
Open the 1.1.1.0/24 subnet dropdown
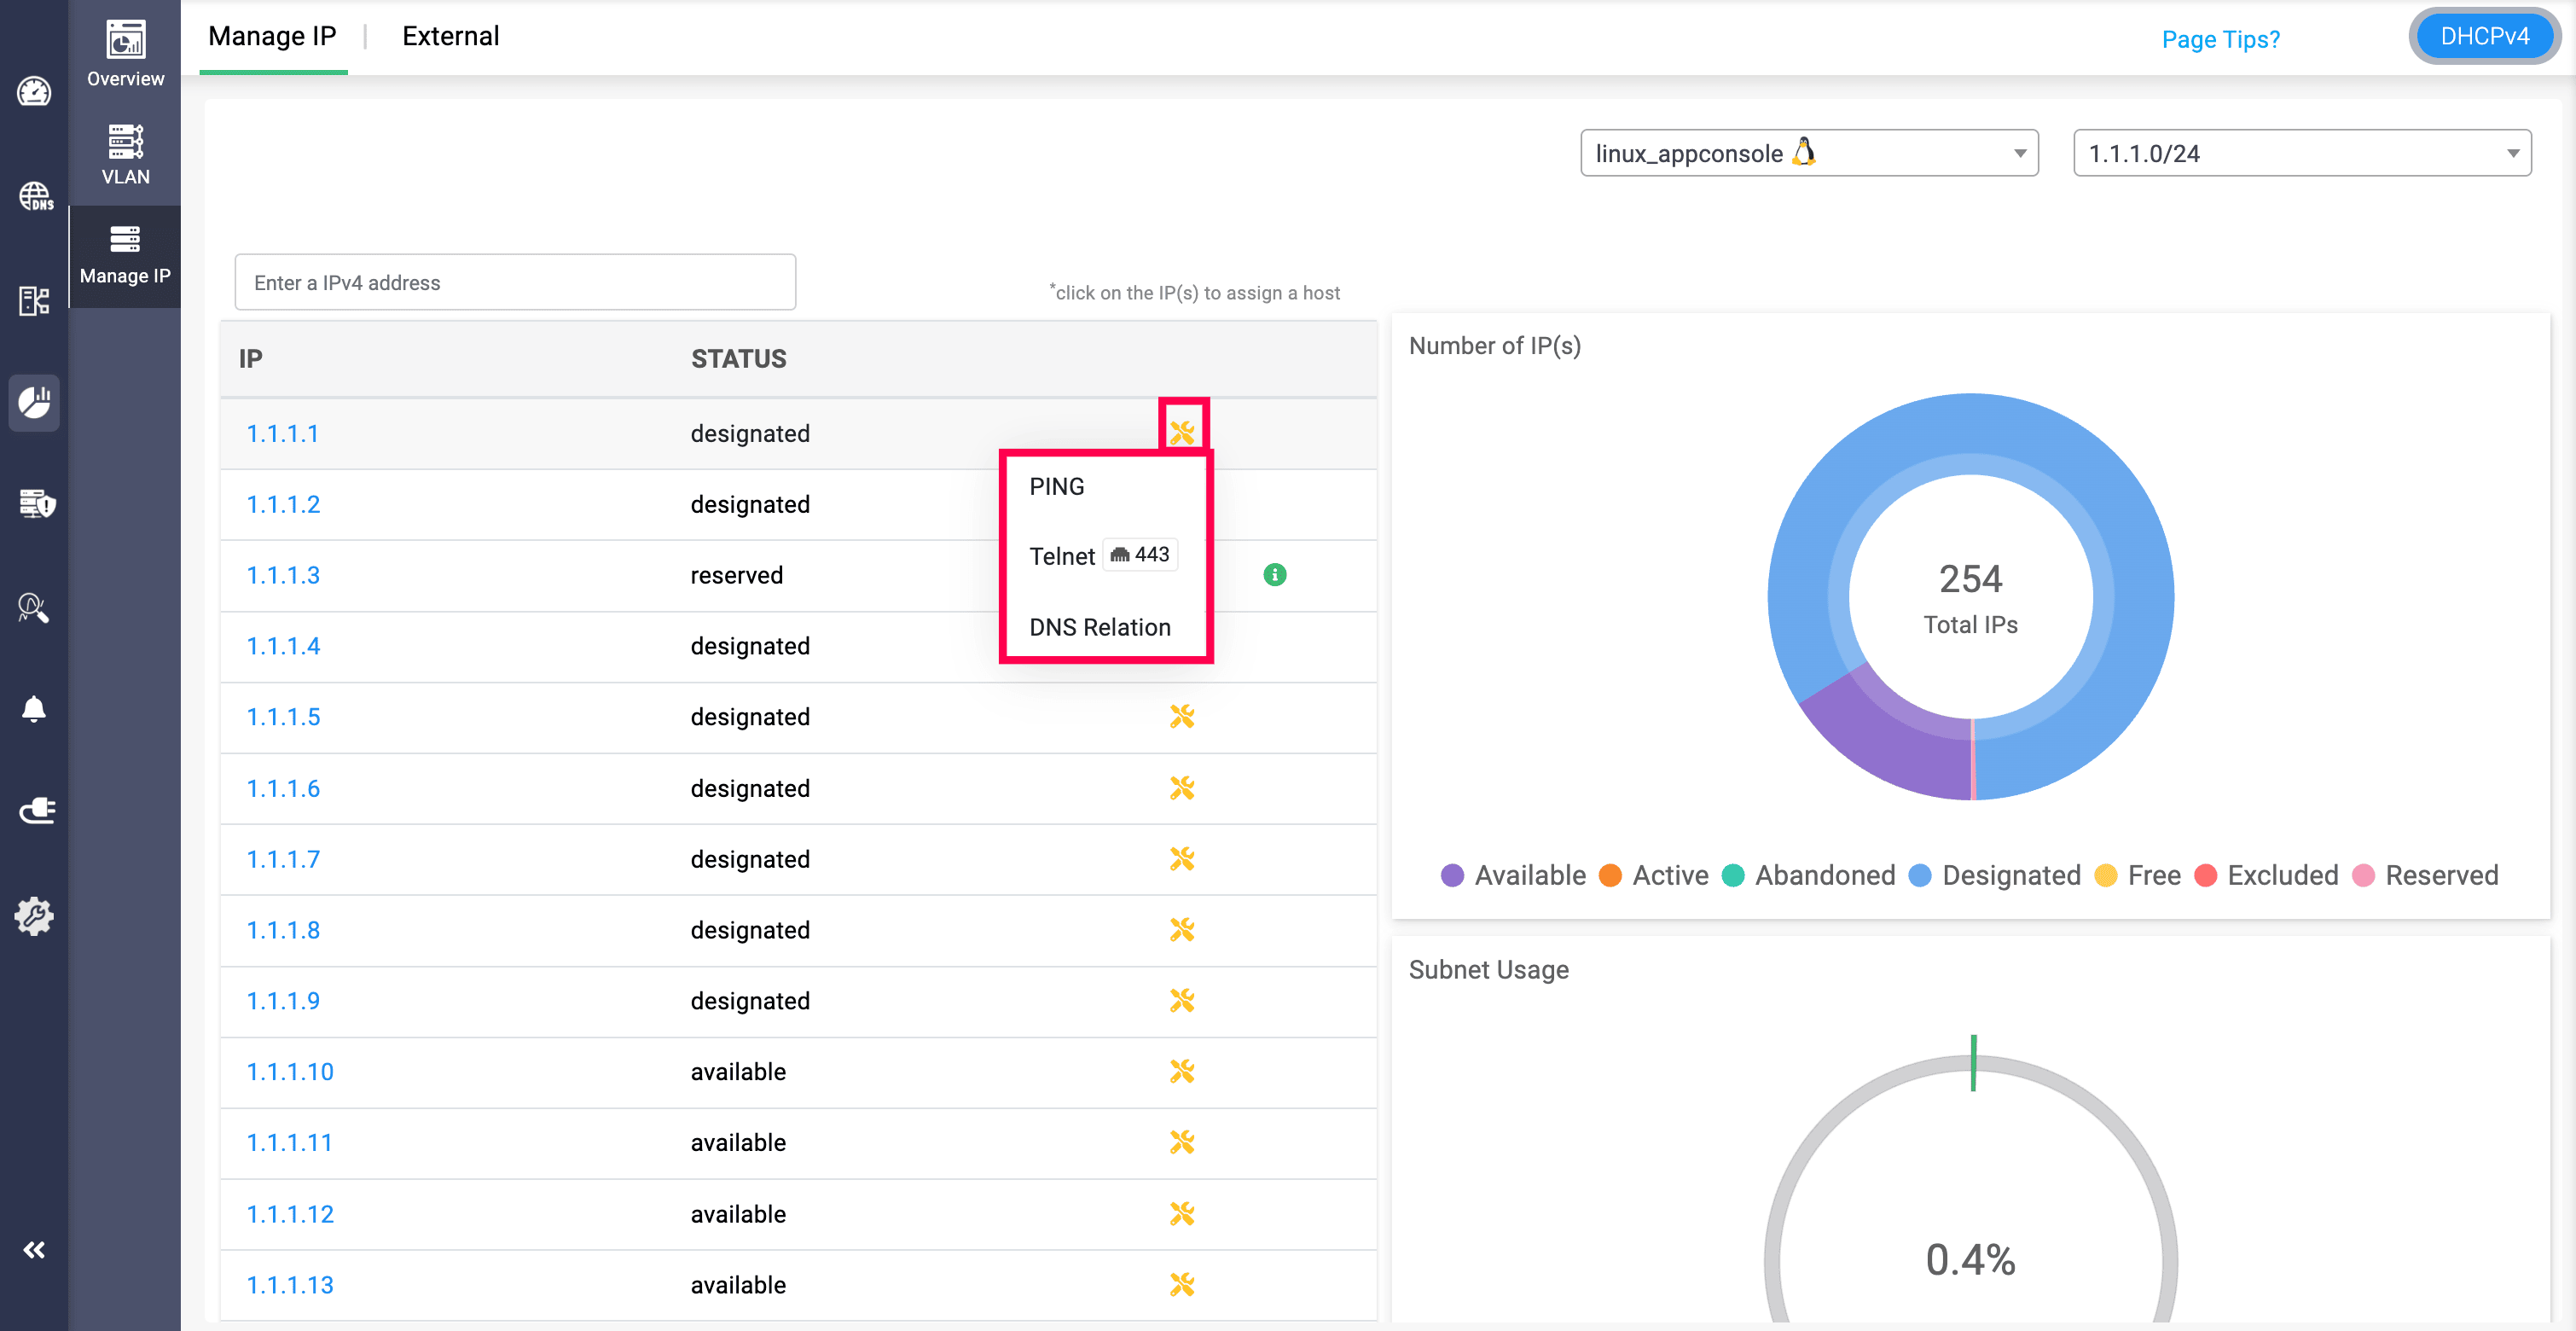[2301, 153]
